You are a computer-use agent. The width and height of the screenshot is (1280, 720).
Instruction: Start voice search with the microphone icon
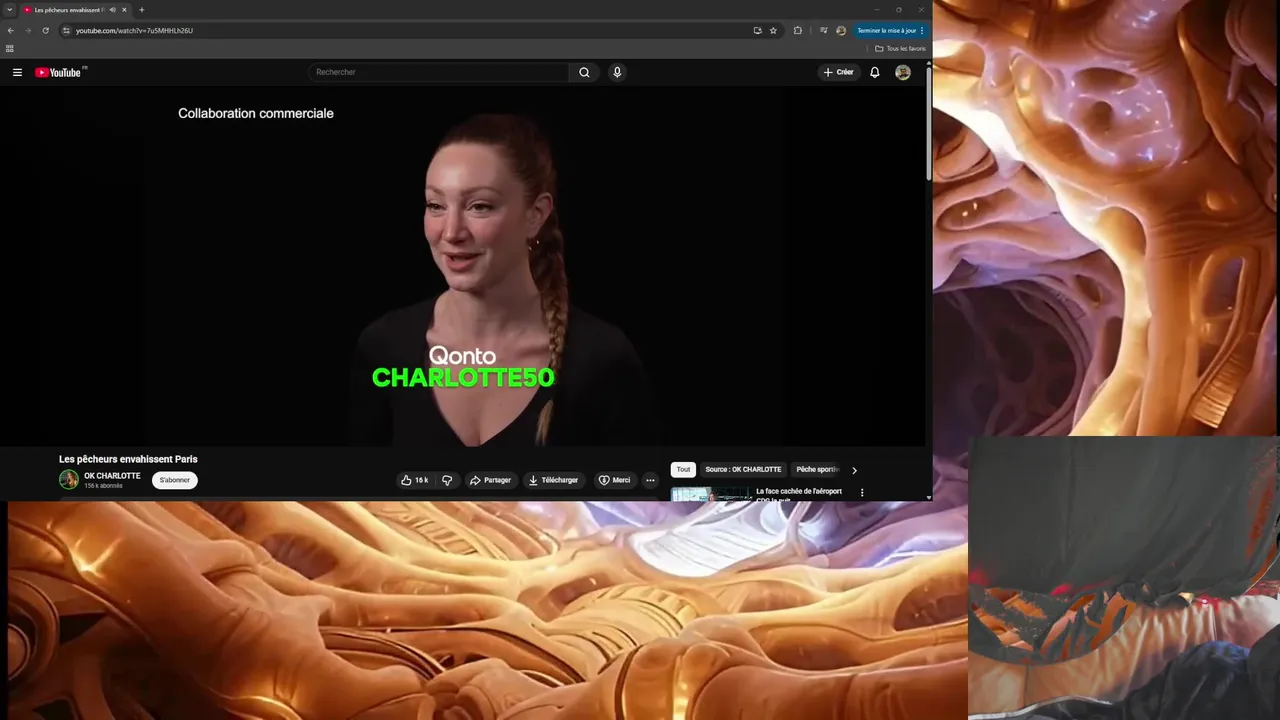point(617,72)
